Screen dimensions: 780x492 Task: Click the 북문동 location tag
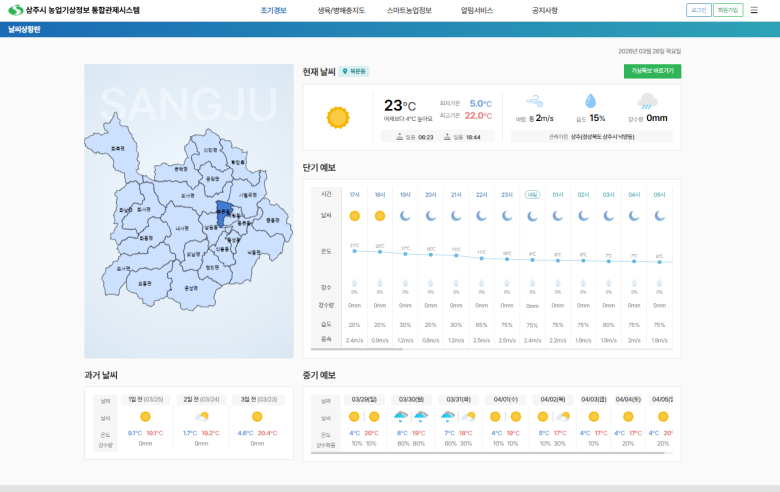(x=354, y=72)
